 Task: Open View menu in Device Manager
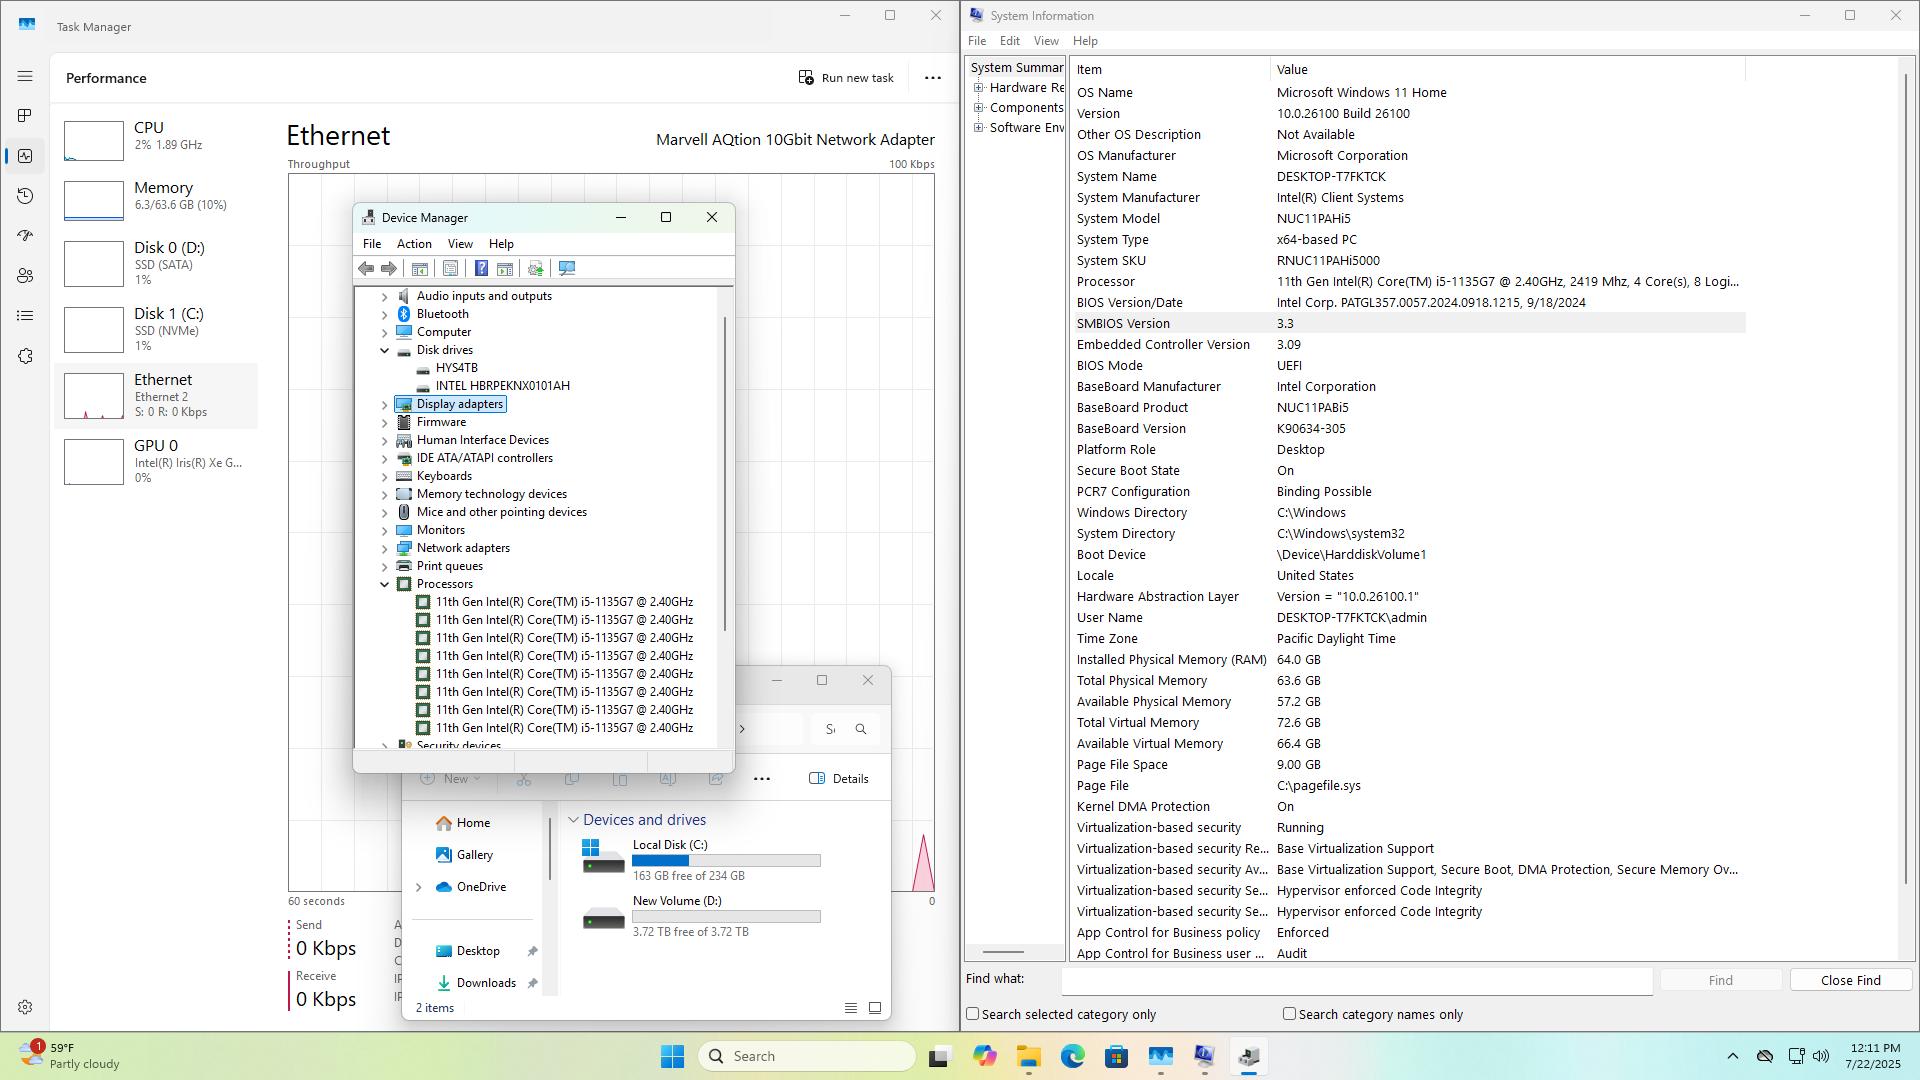click(460, 244)
